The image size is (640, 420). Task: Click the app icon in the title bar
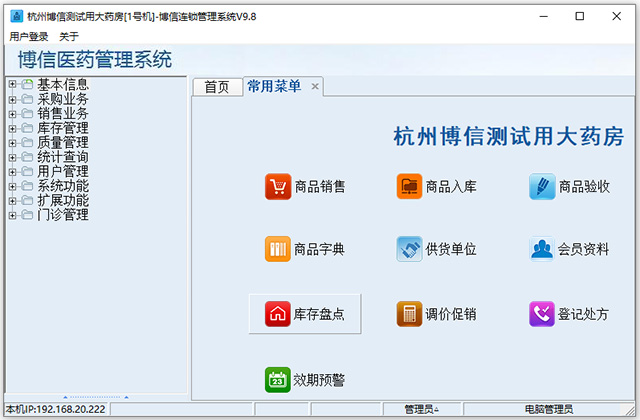click(x=17, y=16)
